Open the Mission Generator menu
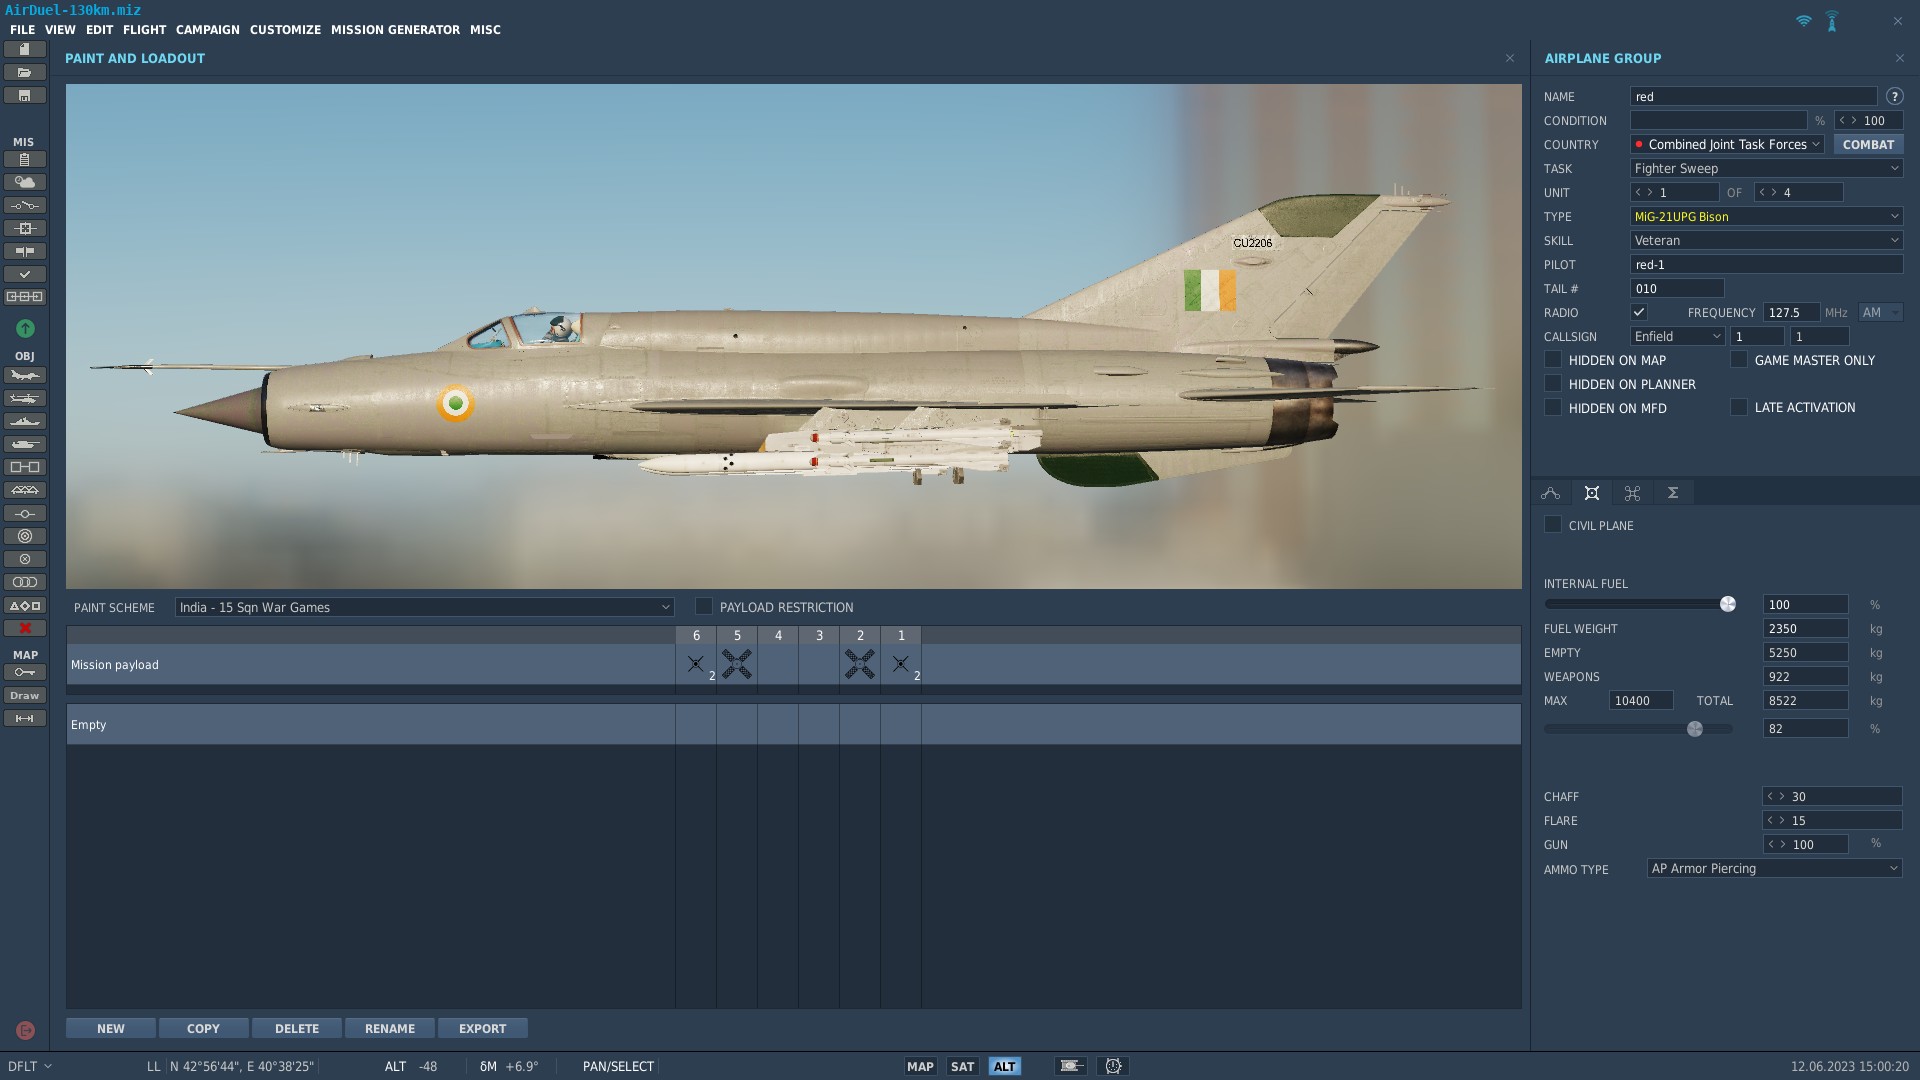Viewport: 1920px width, 1080px height. pyautogui.click(x=395, y=30)
